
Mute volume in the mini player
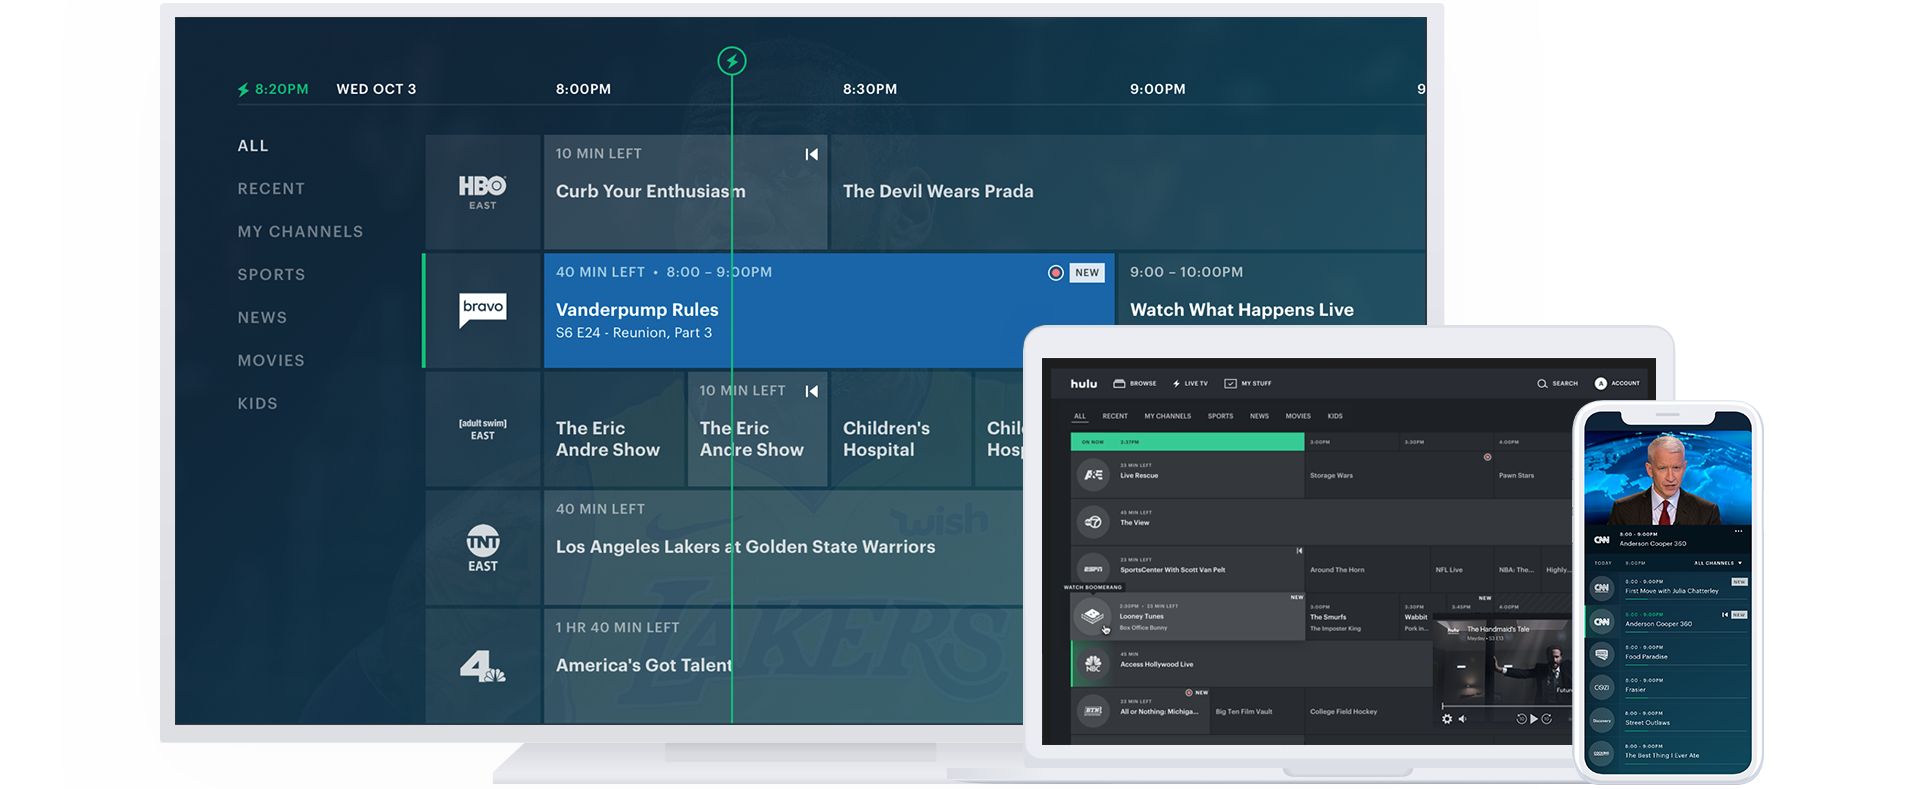1462,719
